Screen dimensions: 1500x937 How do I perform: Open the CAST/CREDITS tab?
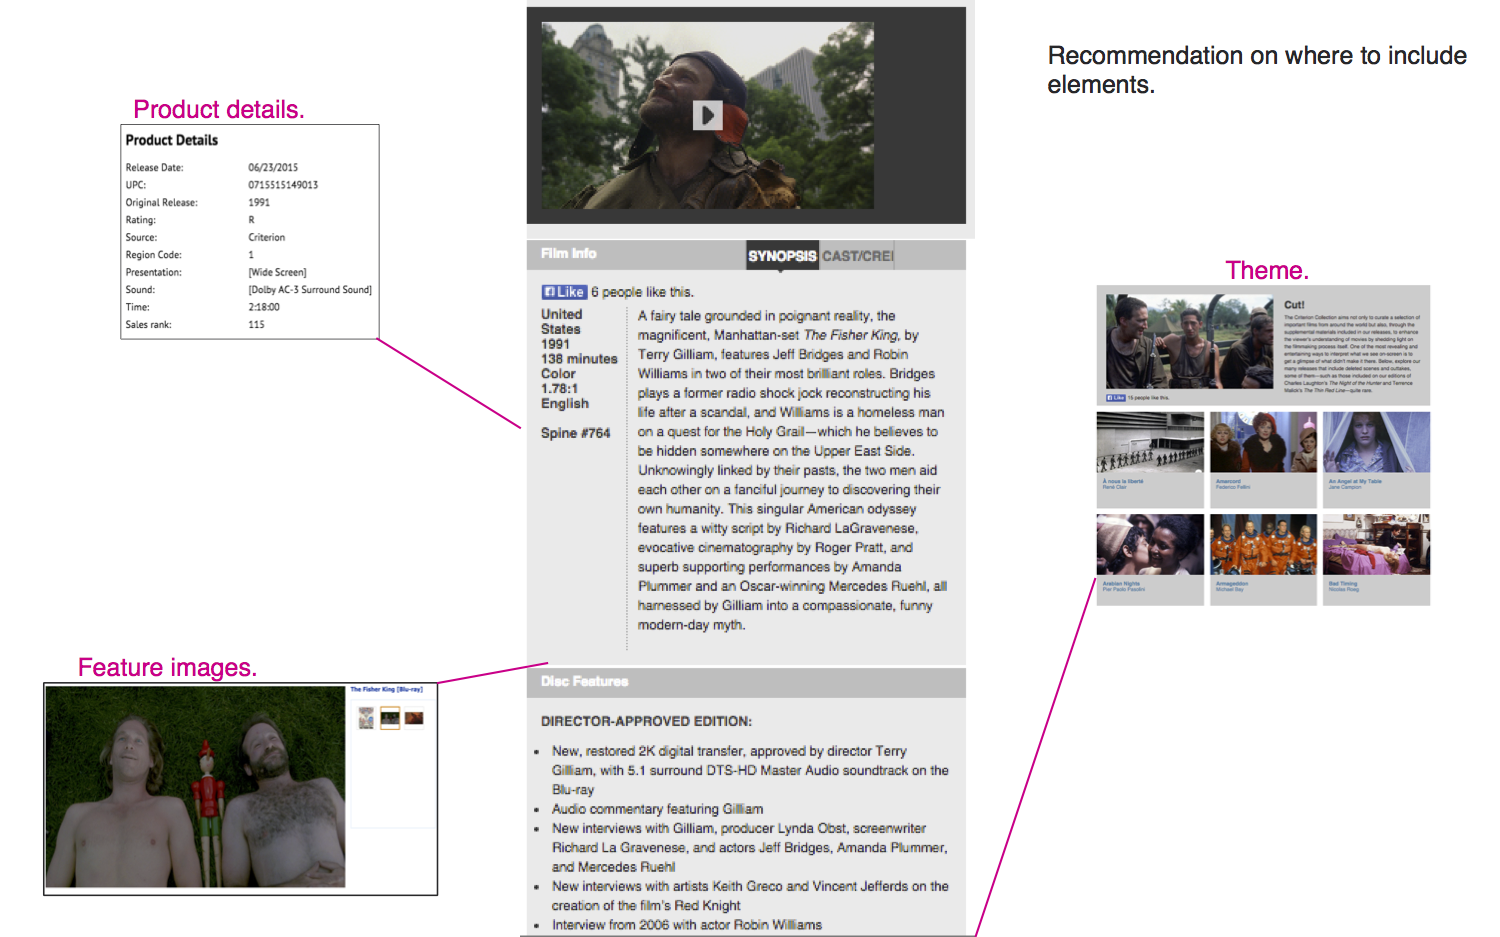point(857,256)
